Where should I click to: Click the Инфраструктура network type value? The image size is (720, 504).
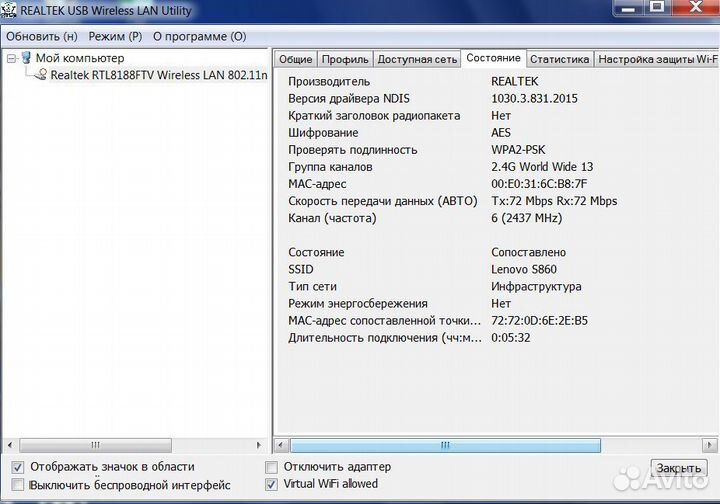point(536,287)
